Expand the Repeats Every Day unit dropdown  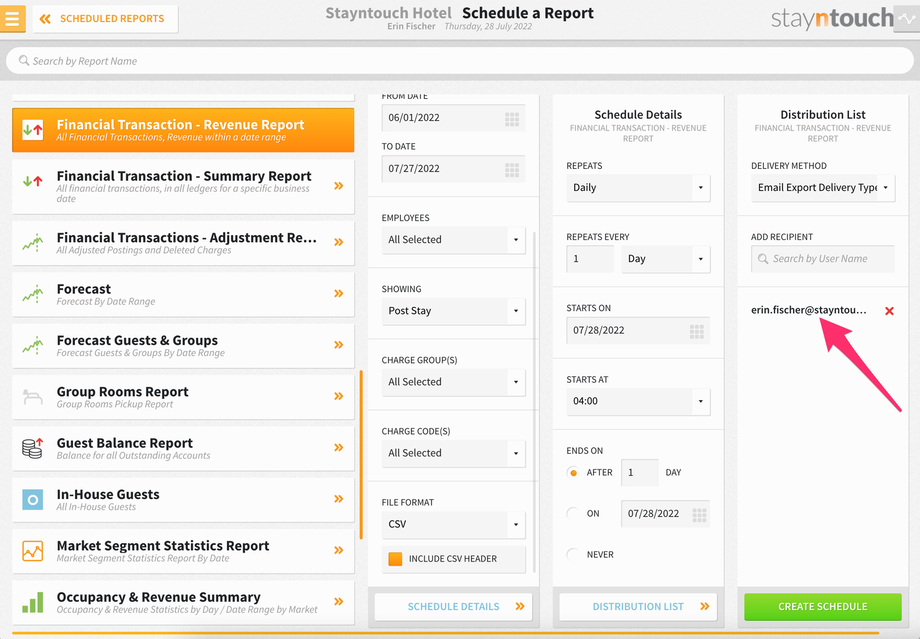tap(665, 259)
